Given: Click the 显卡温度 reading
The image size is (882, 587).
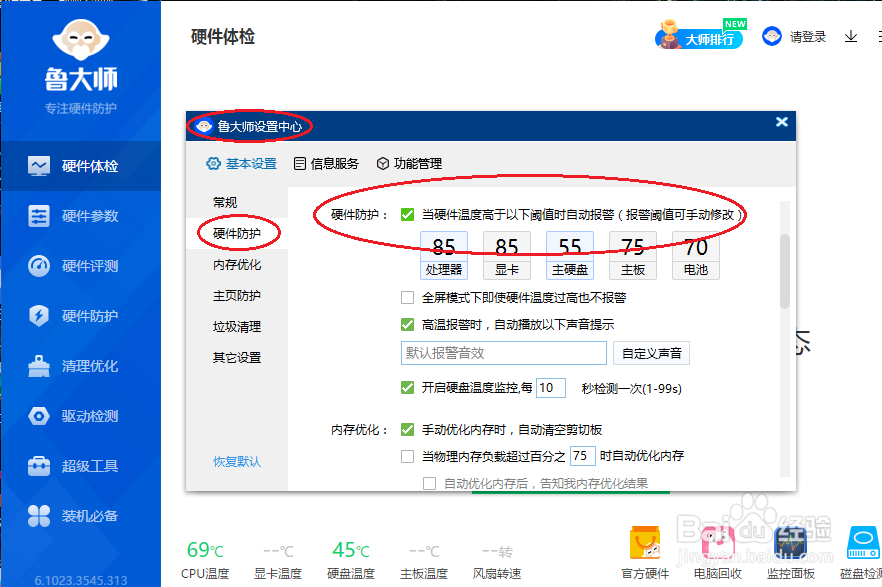Looking at the screenshot, I should pyautogui.click(x=278, y=552).
